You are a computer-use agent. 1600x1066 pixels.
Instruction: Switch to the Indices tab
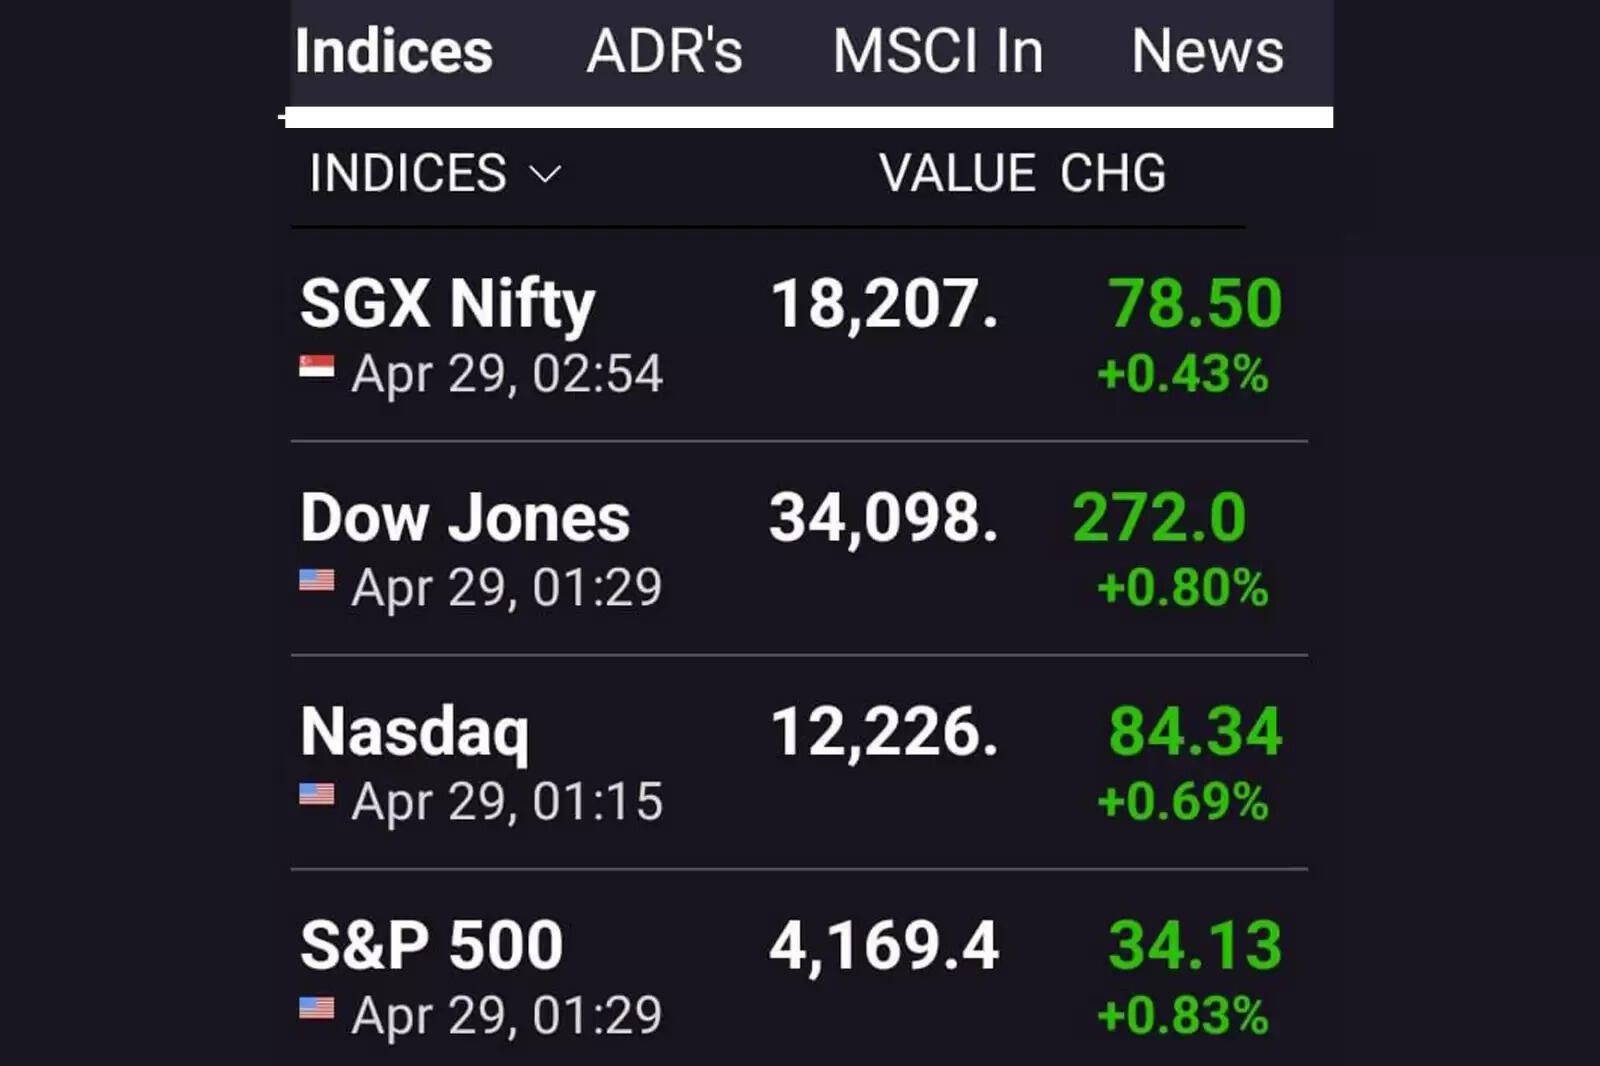[x=394, y=52]
